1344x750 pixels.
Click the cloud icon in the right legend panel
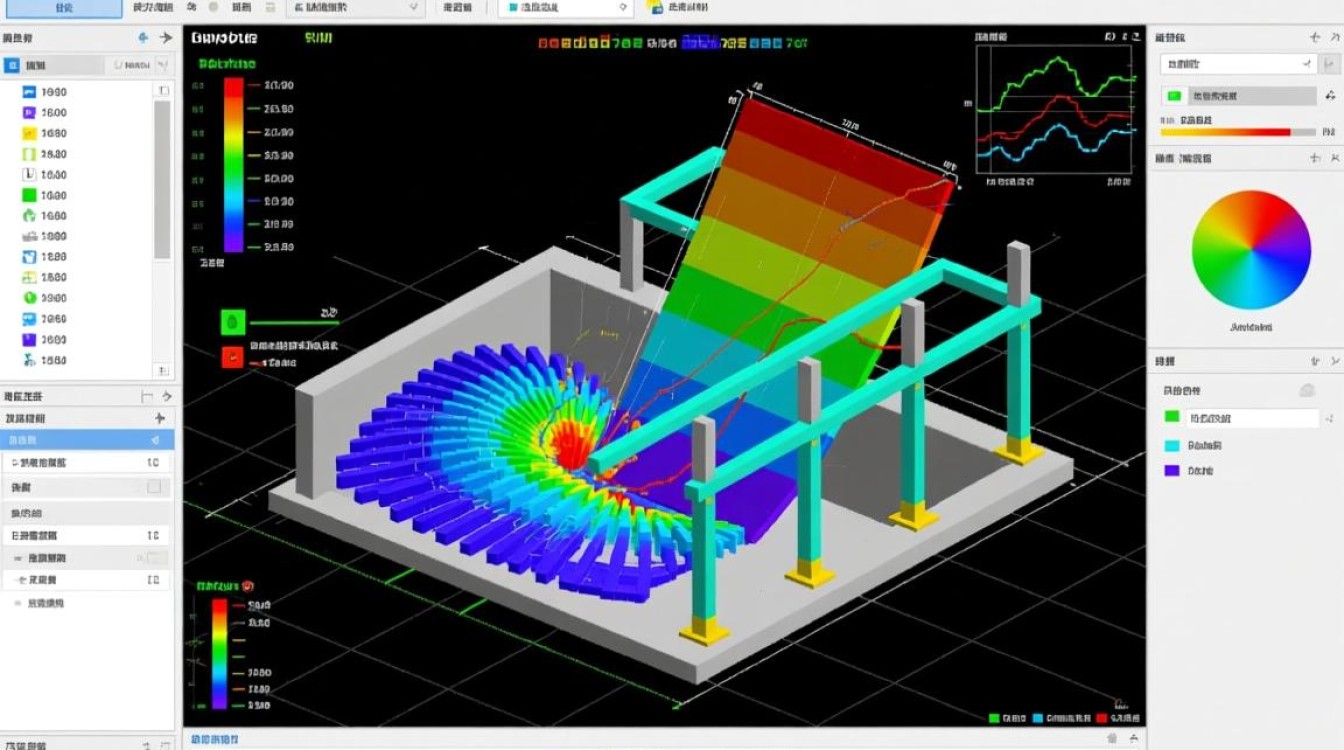click(1306, 390)
